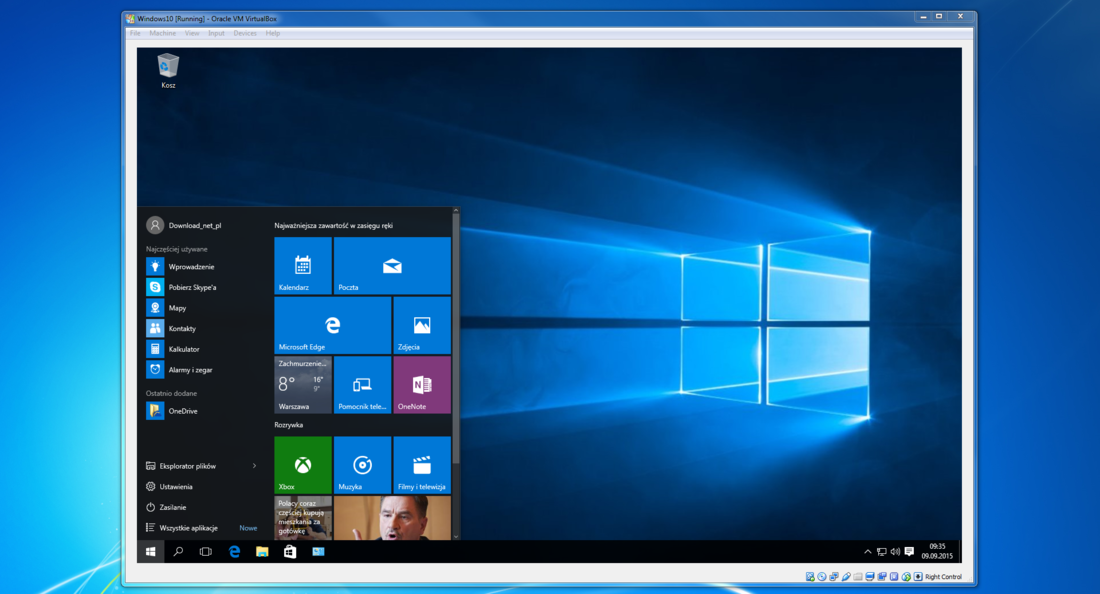Click the Windows Start button
This screenshot has height=594, width=1100.
point(150,552)
